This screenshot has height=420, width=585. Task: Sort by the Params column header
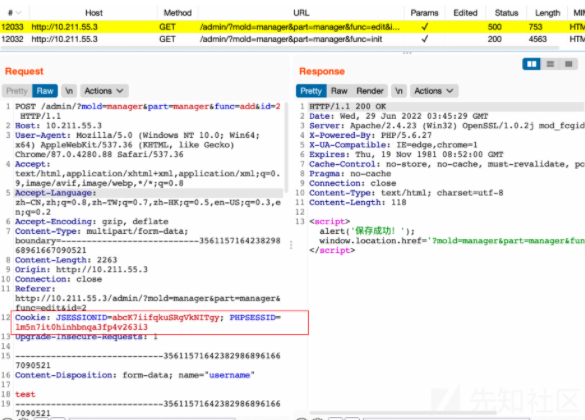point(424,13)
